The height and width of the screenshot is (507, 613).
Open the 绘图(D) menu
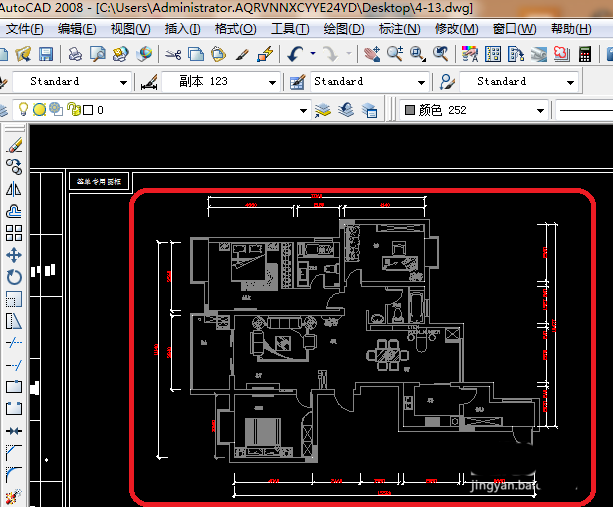pos(344,28)
